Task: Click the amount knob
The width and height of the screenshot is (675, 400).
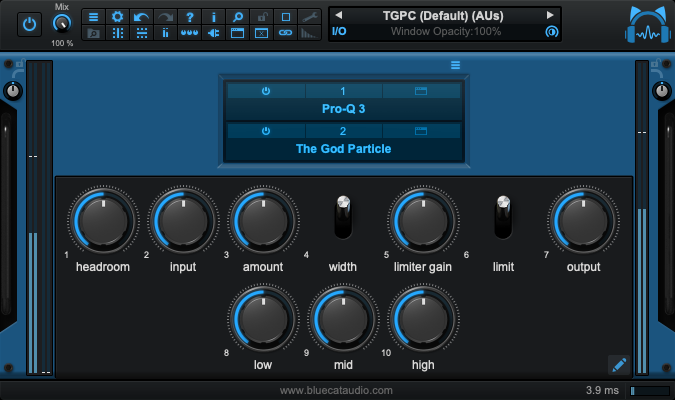Action: [x=263, y=221]
